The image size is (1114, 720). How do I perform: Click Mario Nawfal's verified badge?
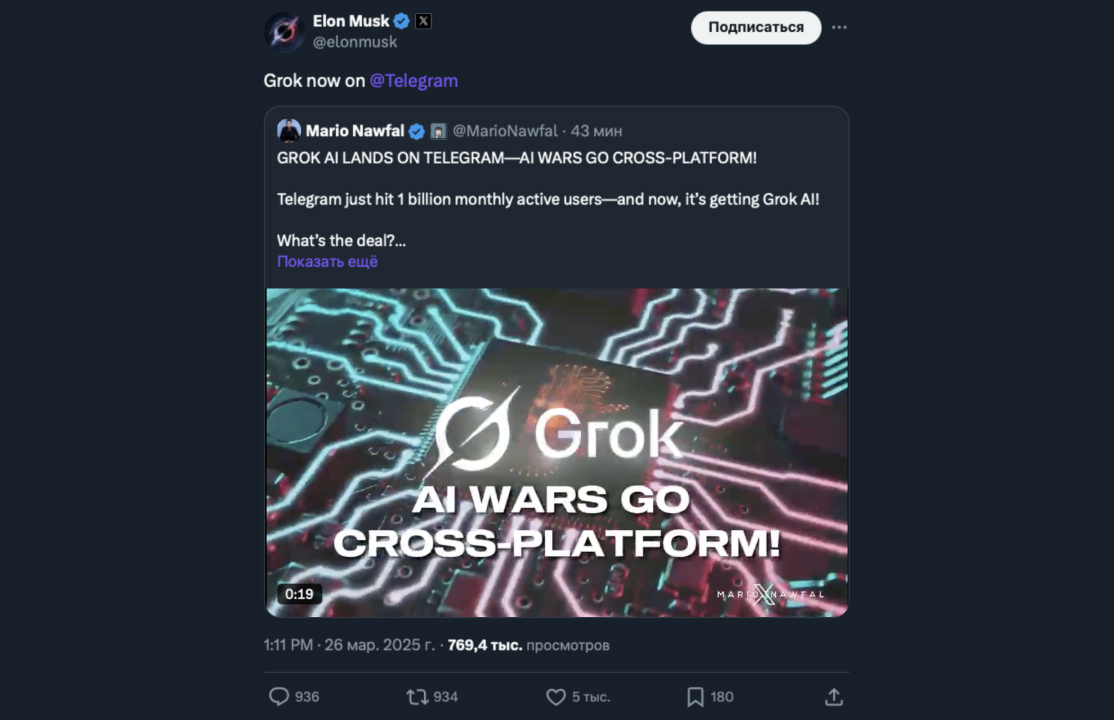tap(417, 131)
